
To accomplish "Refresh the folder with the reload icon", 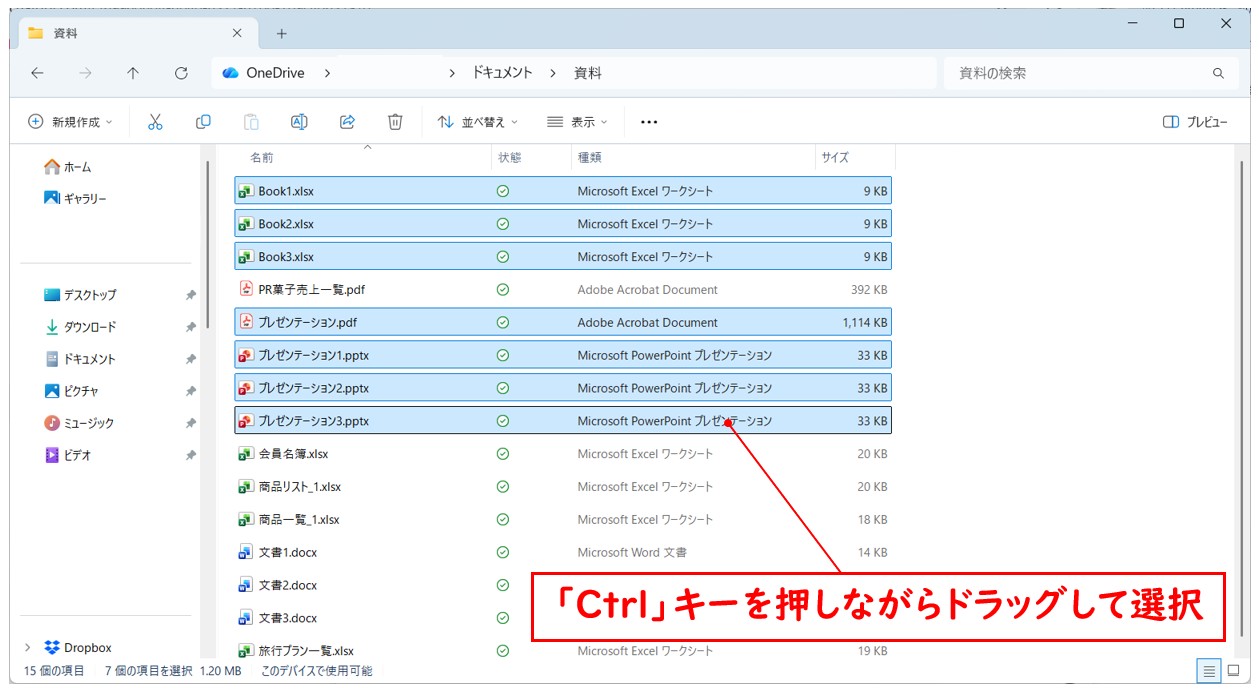I will (180, 72).
